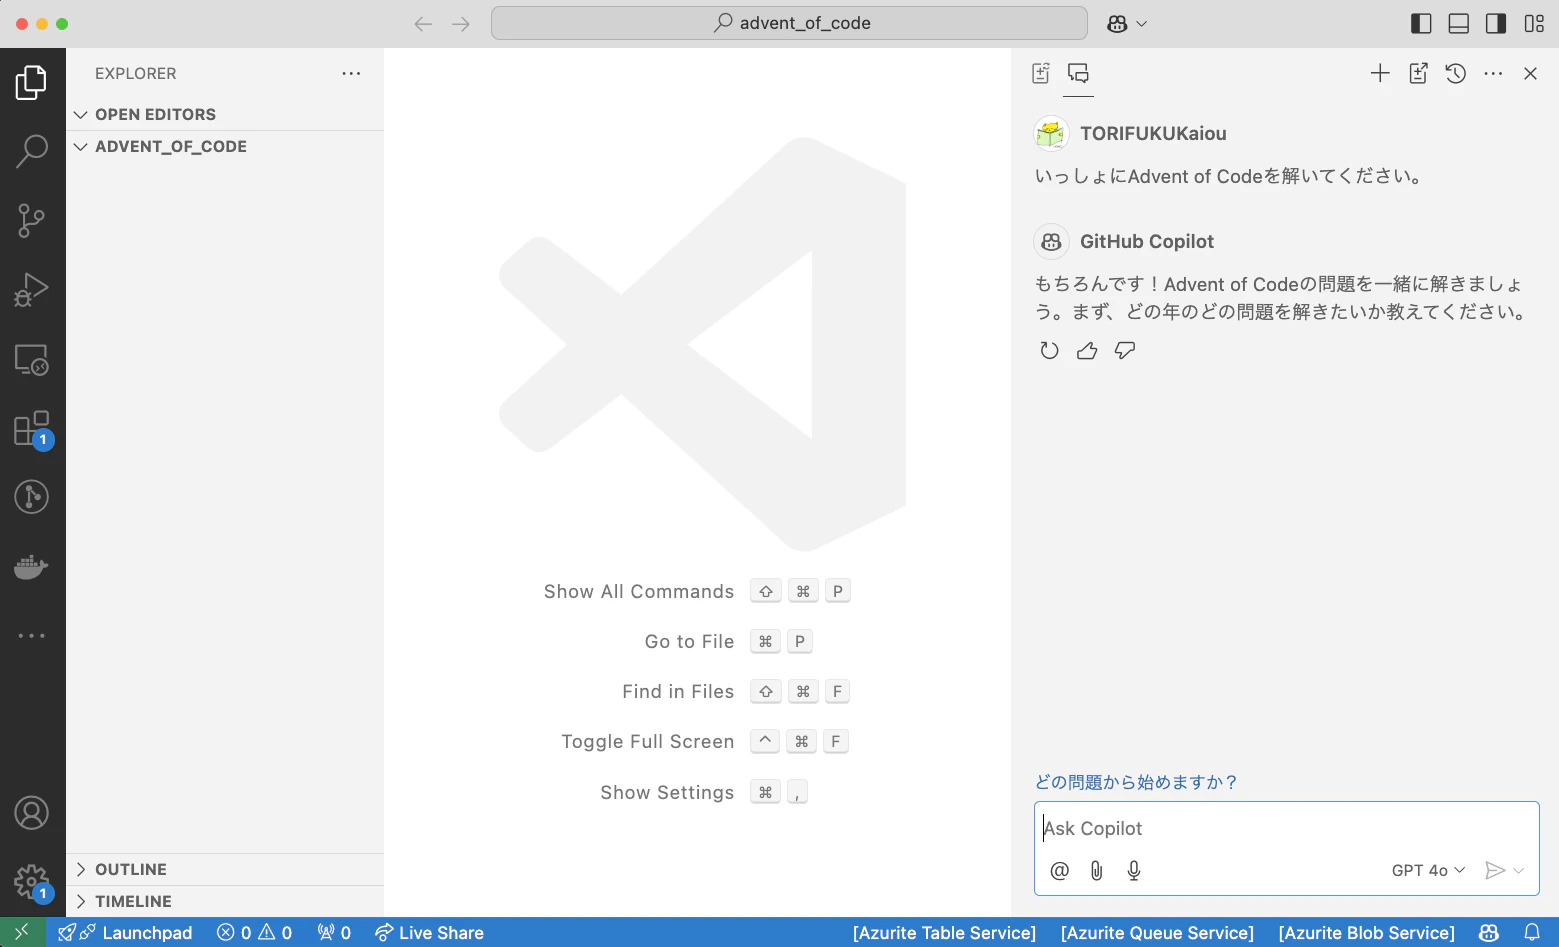Click Azurite Queue Service status item

tap(1157, 932)
